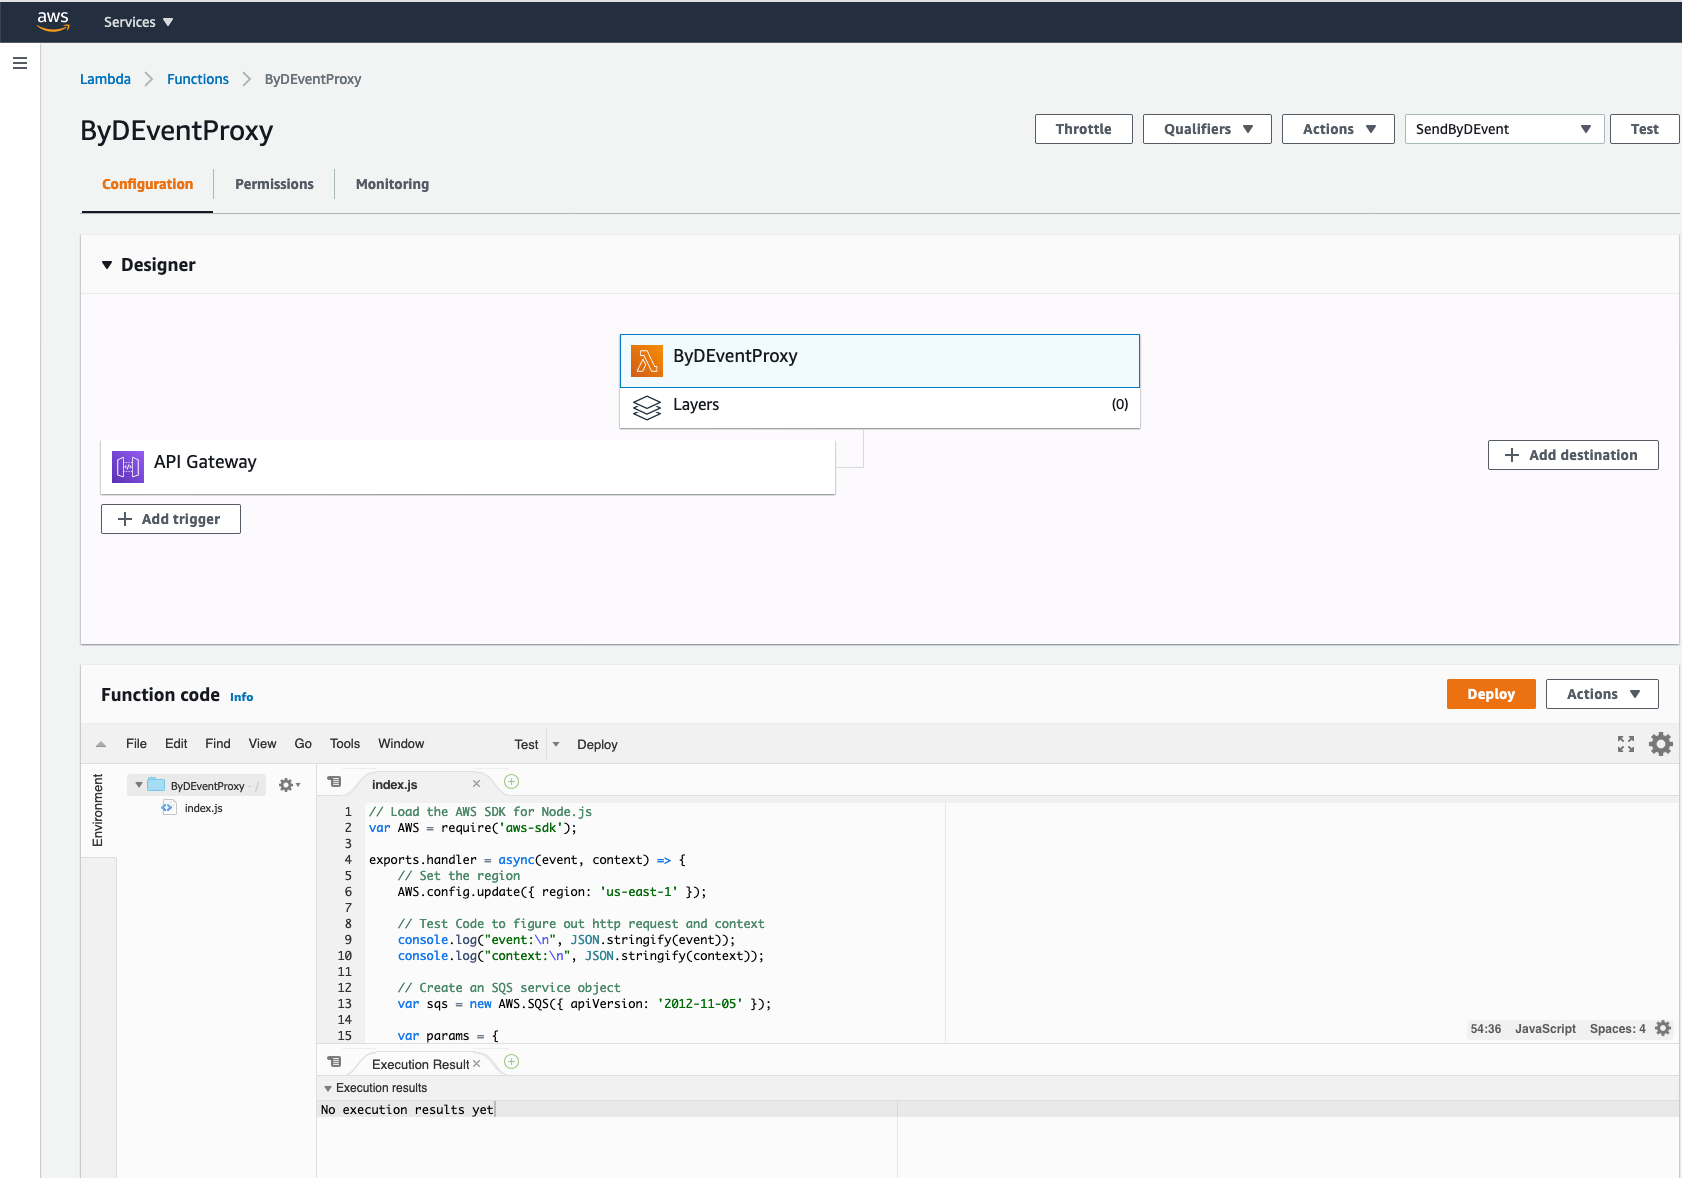Click Add destination button

click(x=1573, y=455)
